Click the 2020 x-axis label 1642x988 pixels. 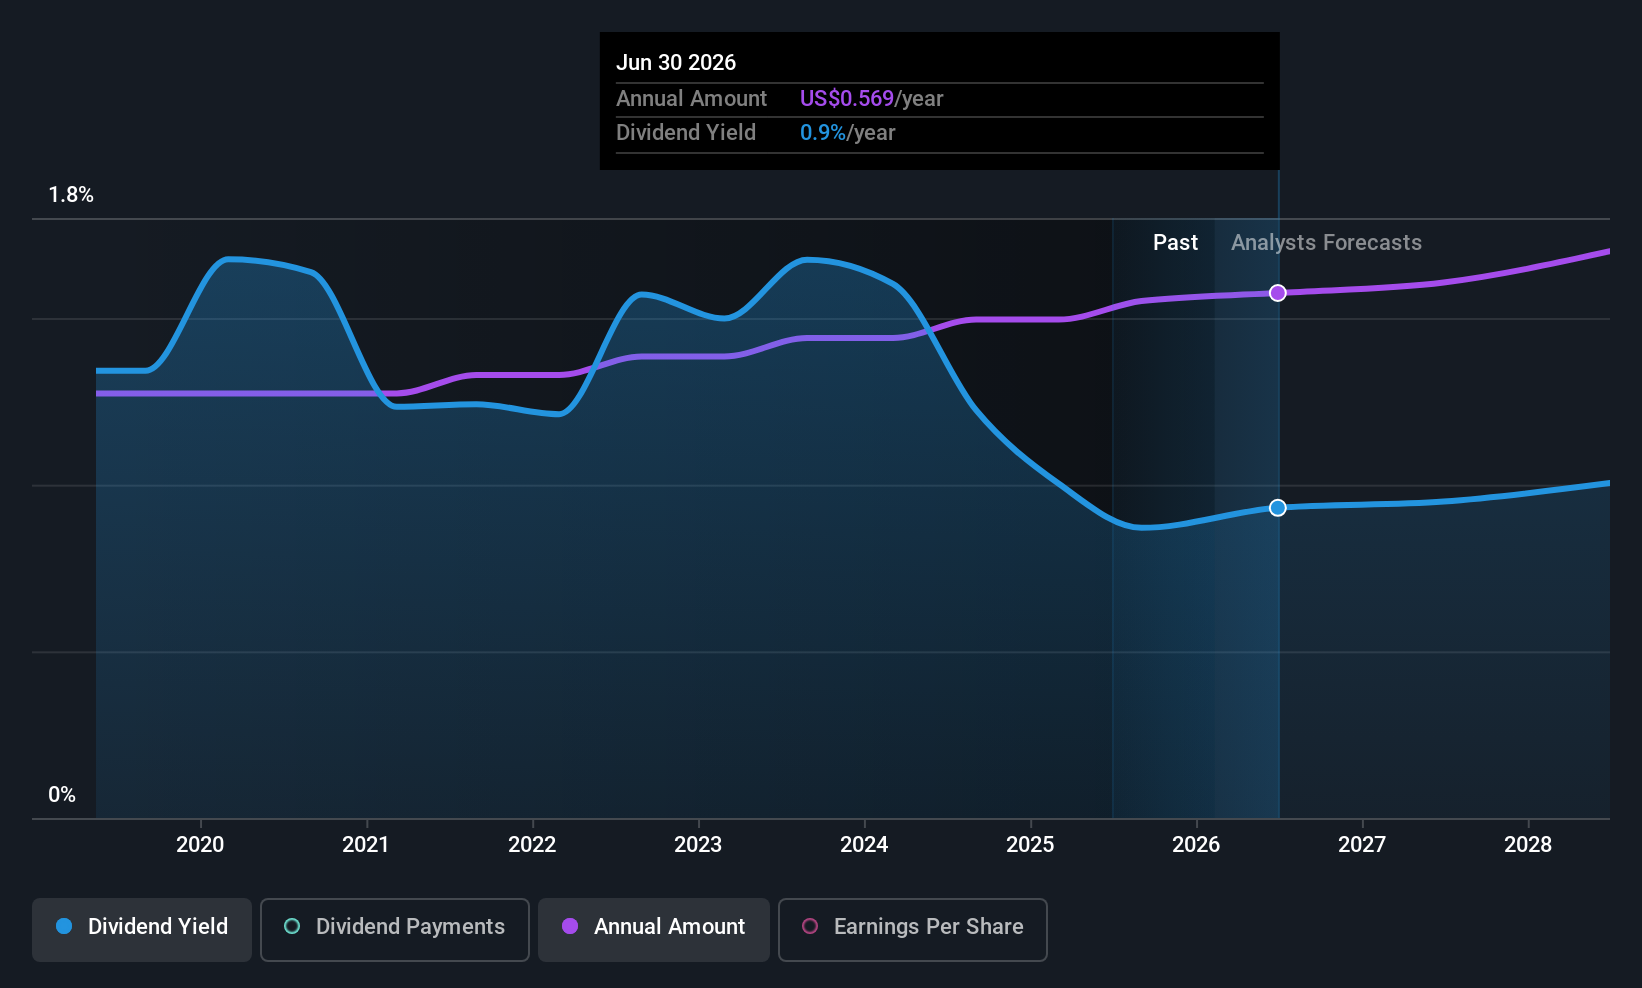click(x=200, y=844)
